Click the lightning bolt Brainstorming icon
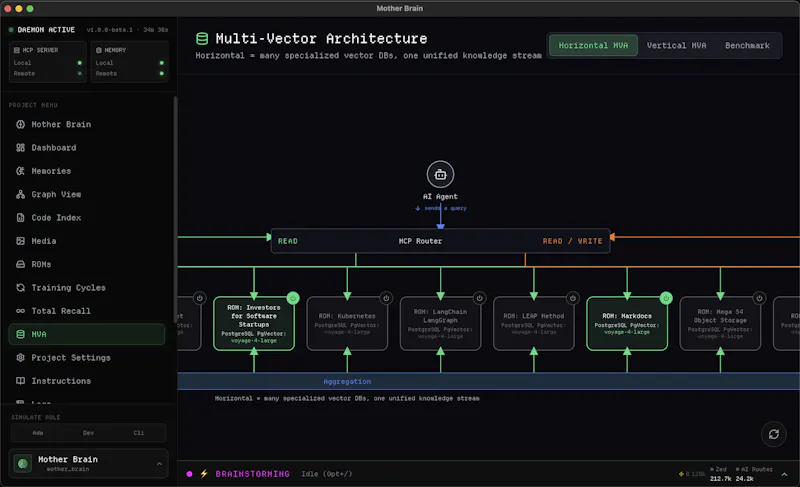This screenshot has height=487, width=800. [x=204, y=474]
